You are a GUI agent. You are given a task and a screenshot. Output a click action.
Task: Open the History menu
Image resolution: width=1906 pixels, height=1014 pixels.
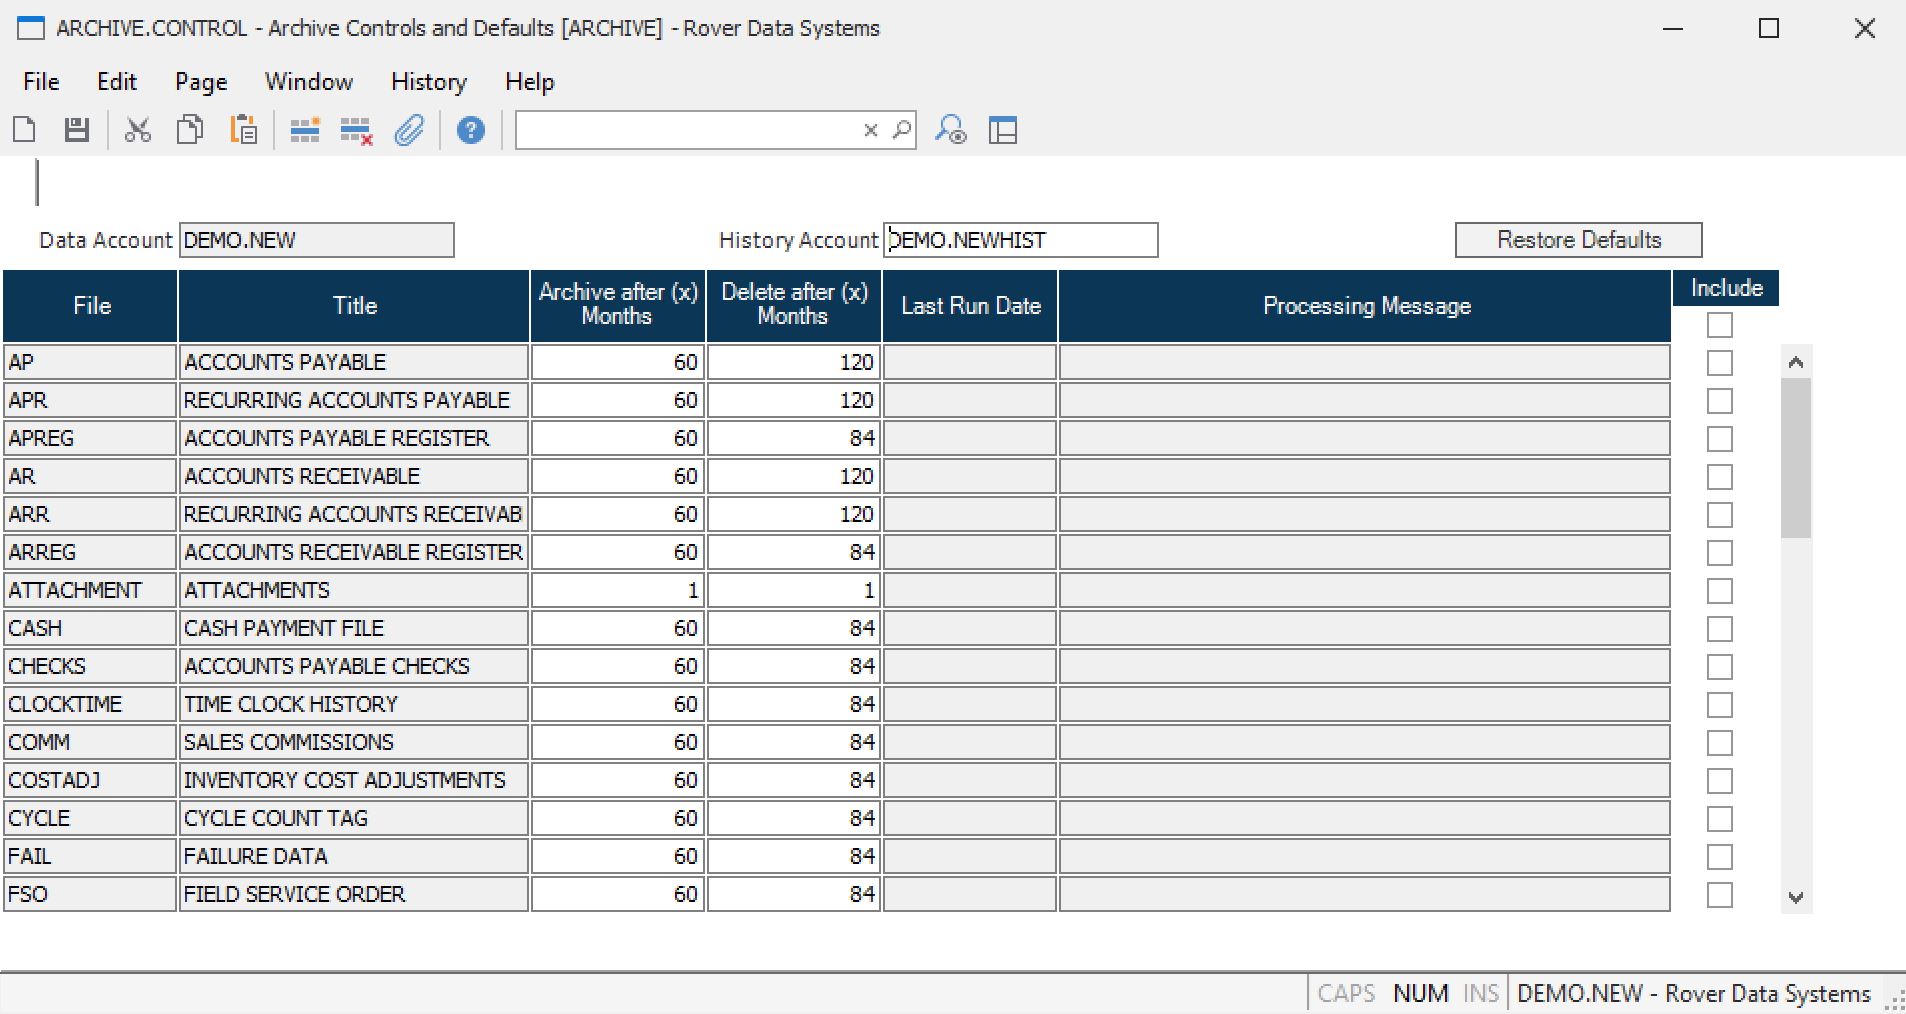tap(428, 82)
